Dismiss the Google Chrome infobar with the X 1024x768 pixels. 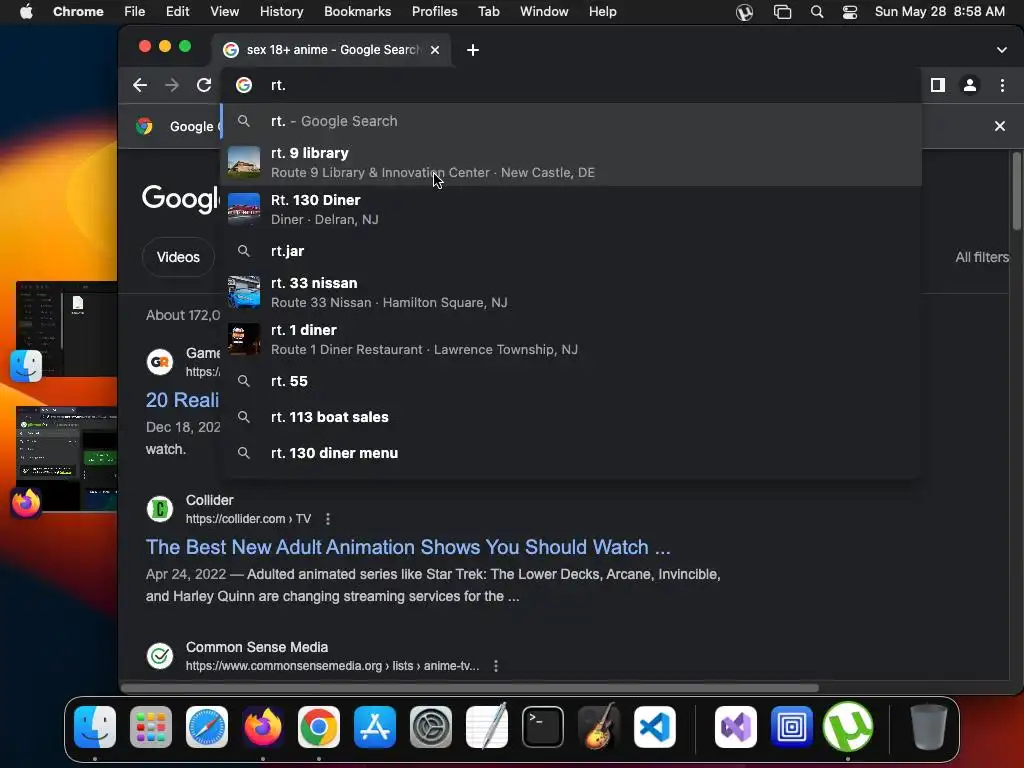1000,126
